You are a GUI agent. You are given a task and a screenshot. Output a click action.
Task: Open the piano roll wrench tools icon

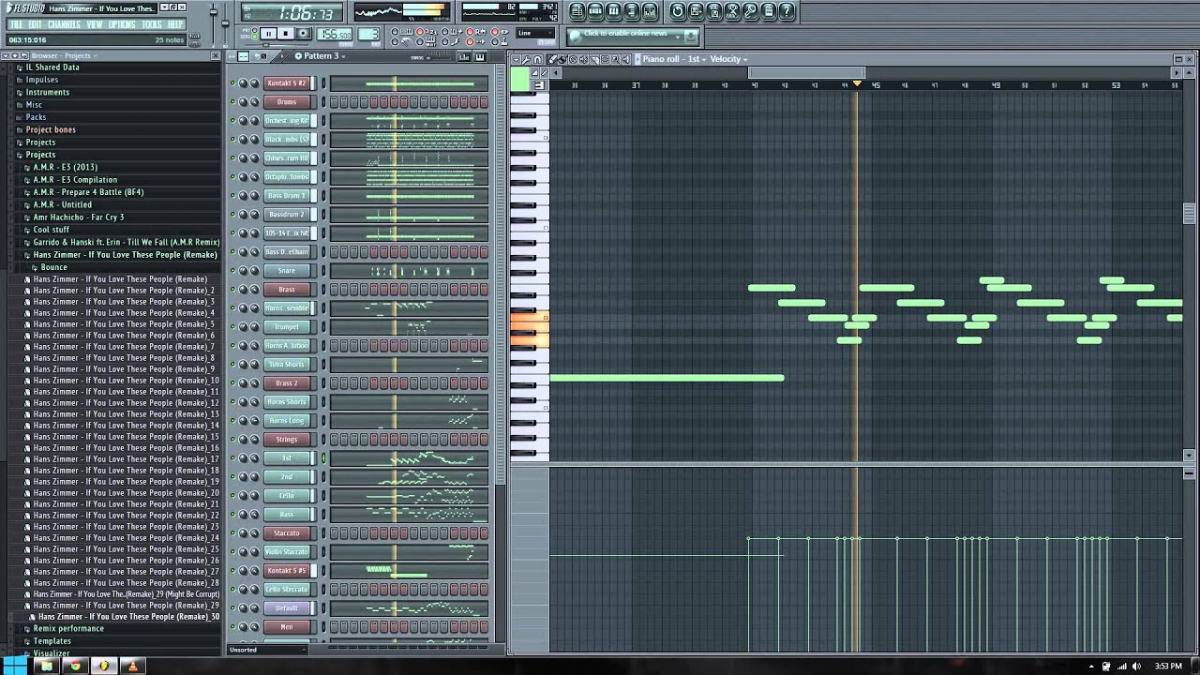525,60
